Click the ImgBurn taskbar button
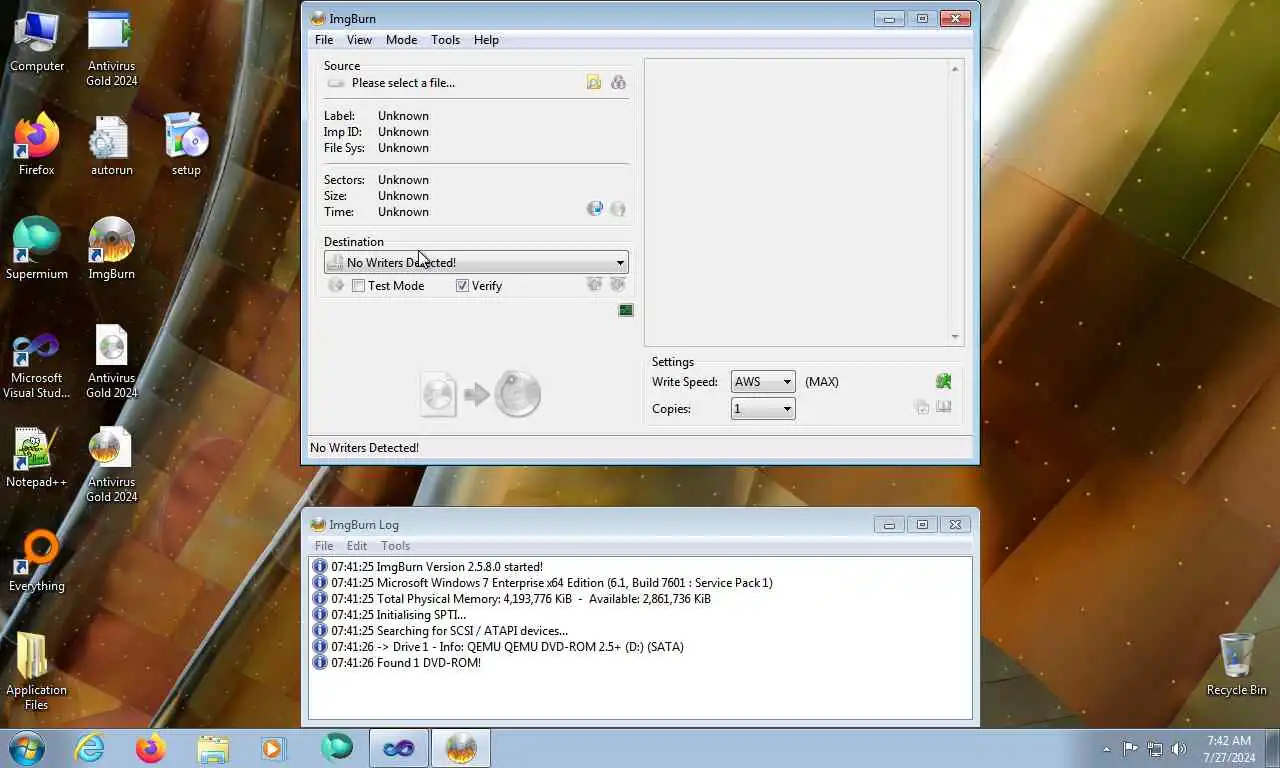 click(x=461, y=748)
